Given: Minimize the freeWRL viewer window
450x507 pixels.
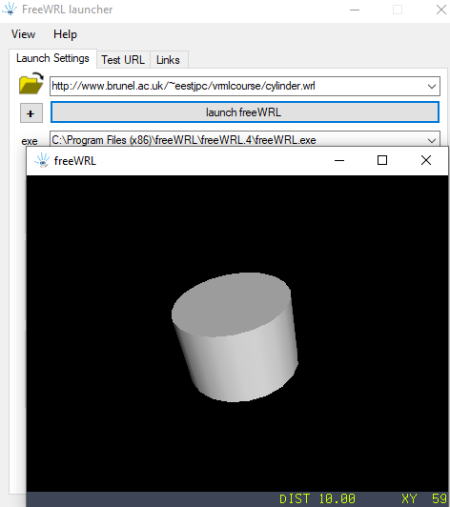Looking at the screenshot, I should [339, 160].
